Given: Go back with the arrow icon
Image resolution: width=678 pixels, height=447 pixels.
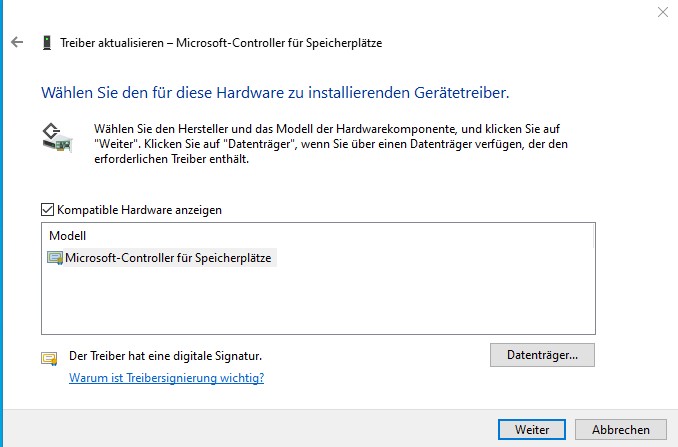Looking at the screenshot, I should 17,42.
